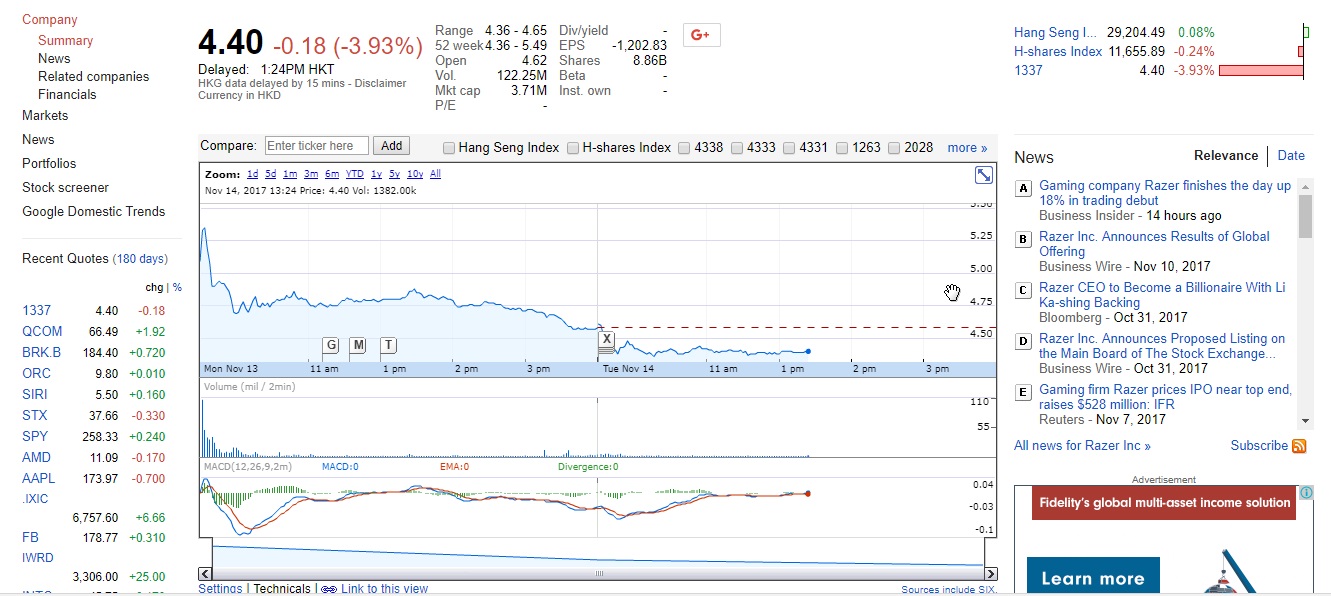Click chart range horizontal scrollbar thumb

pyautogui.click(x=599, y=574)
